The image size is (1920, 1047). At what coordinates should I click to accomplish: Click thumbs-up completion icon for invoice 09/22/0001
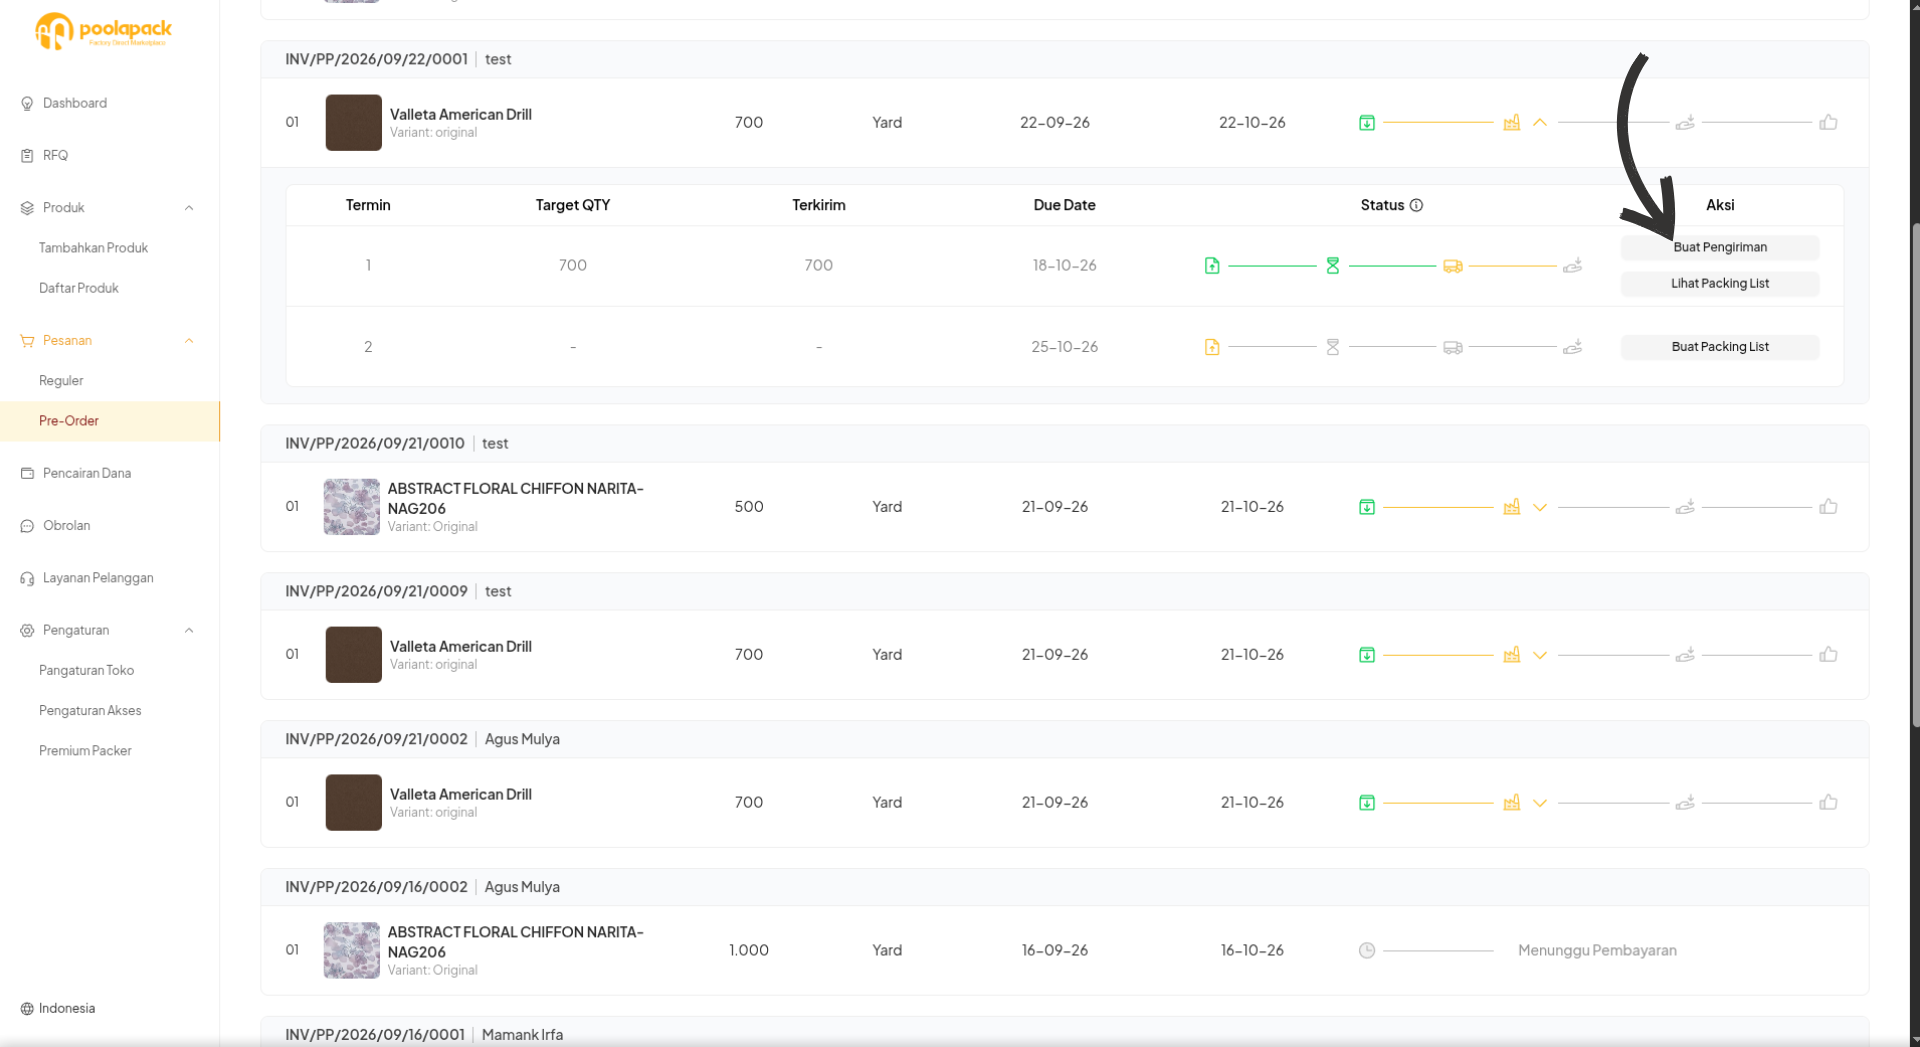1828,122
